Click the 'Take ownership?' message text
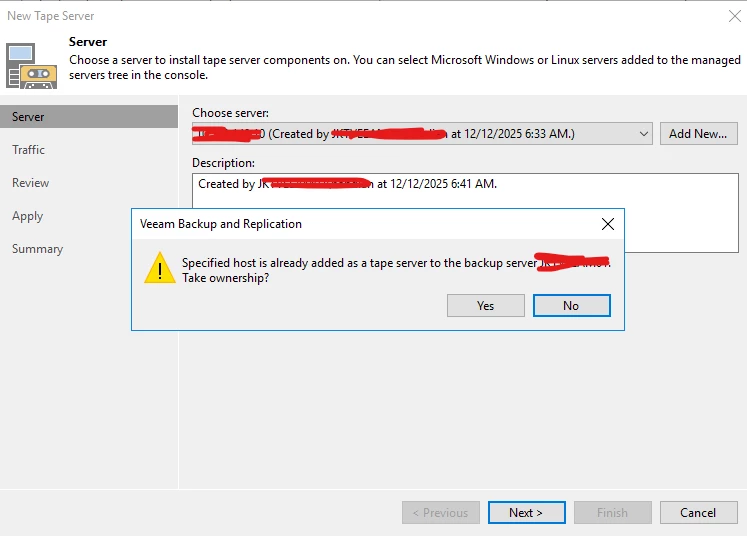747x536 pixels. point(225,278)
